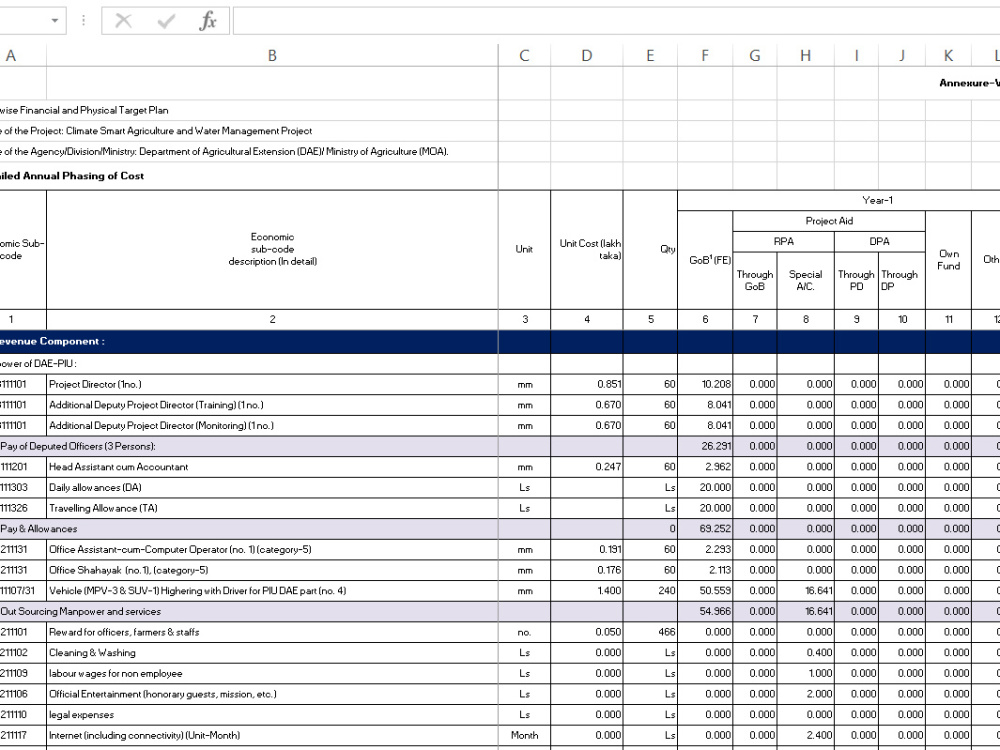Select the 'Special A/C.' header cell
Image resolution: width=1000 pixels, height=750 pixels.
coord(805,281)
